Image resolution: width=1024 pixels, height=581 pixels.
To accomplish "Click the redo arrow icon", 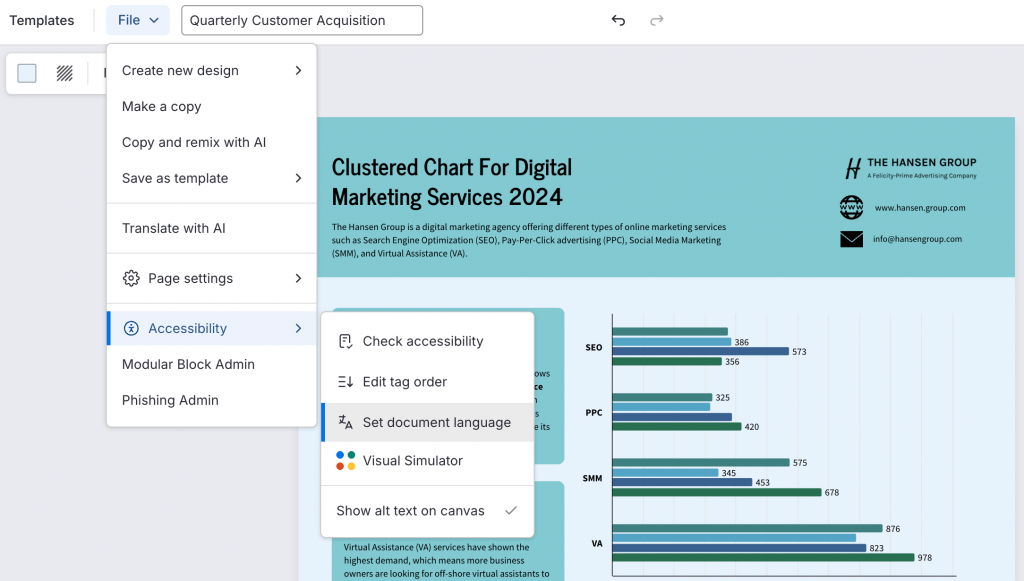I will 656,20.
